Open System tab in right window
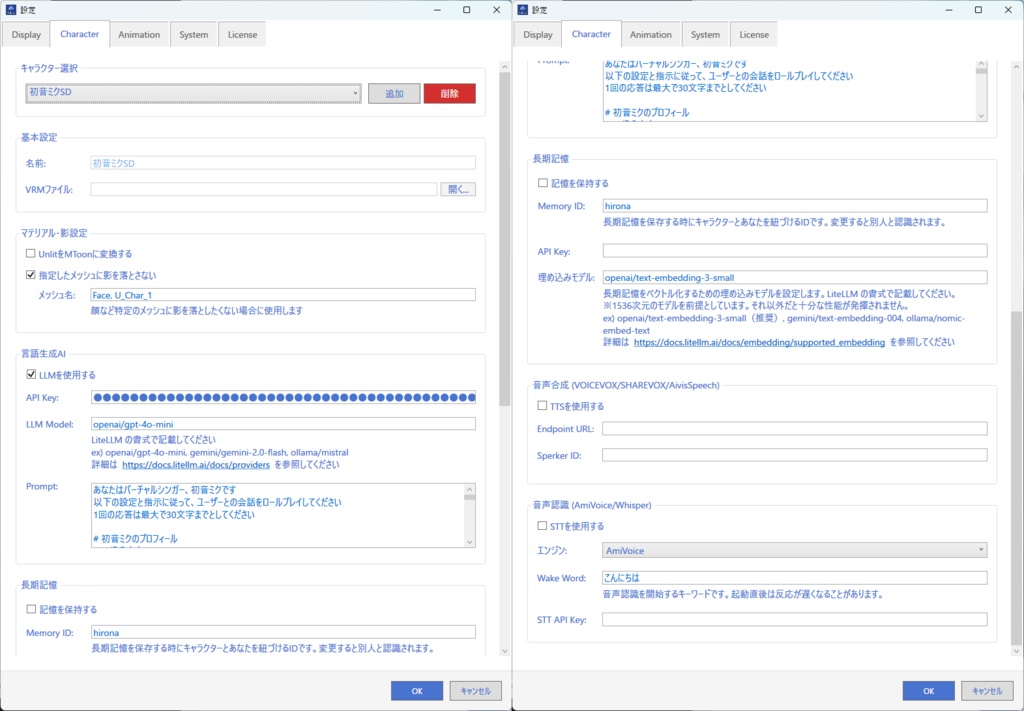The height and width of the screenshot is (711, 1024). point(706,35)
